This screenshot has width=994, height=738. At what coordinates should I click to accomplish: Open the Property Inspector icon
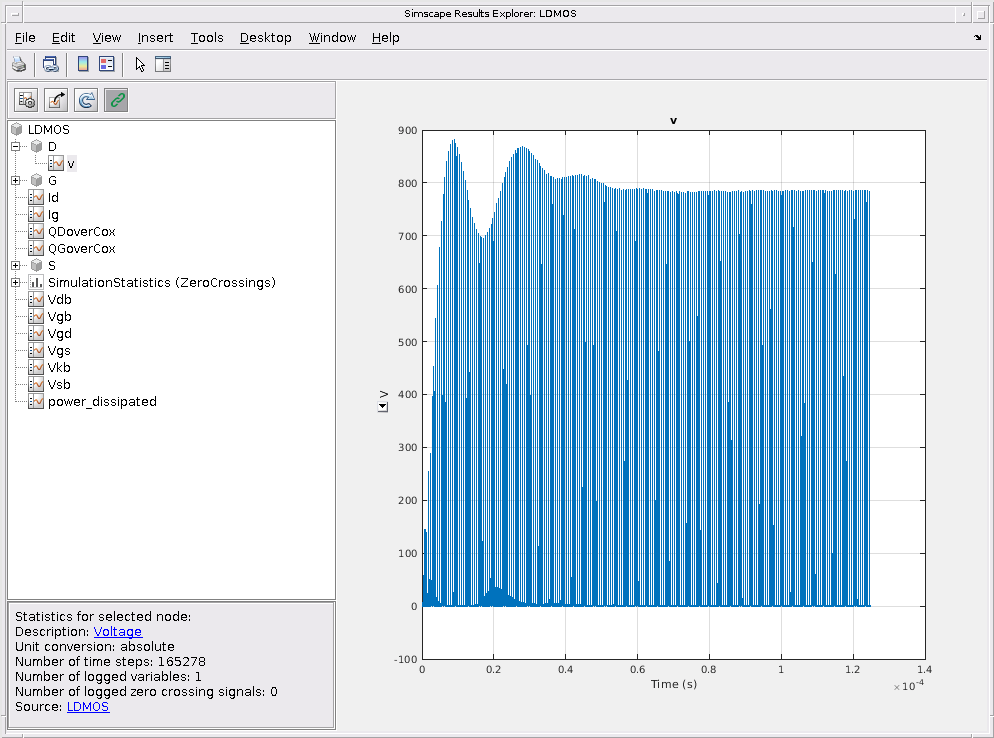tap(163, 65)
